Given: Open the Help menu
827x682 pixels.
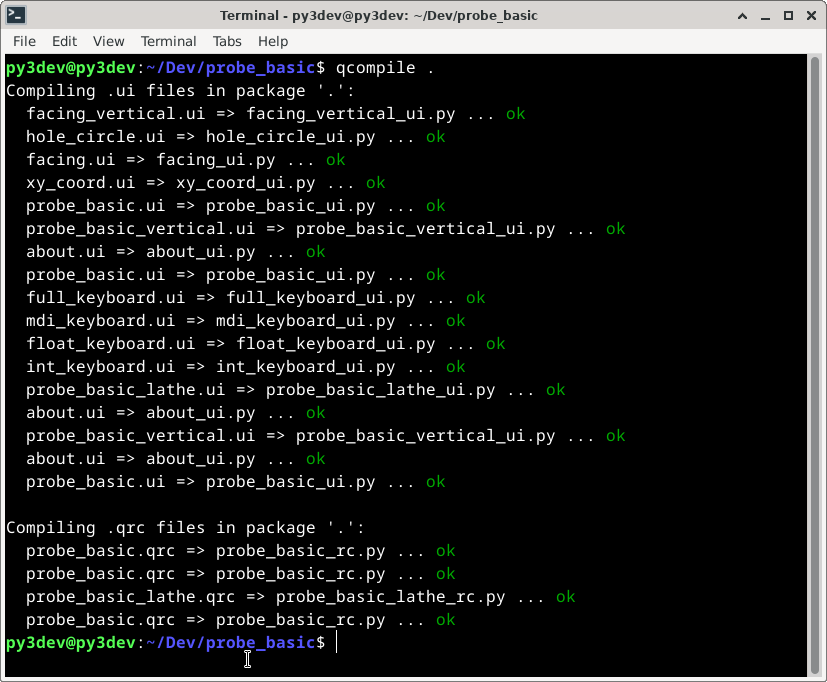Looking at the screenshot, I should (x=273, y=41).
